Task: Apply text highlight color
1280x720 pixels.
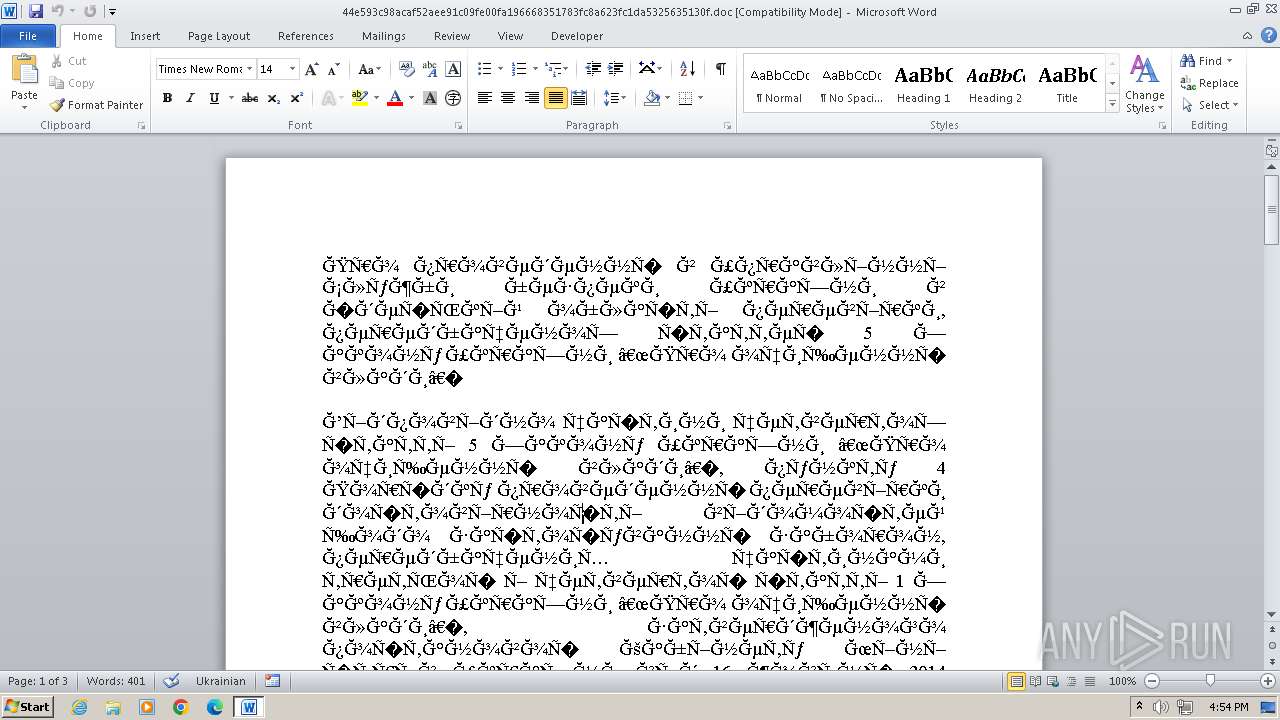Action: [x=360, y=98]
